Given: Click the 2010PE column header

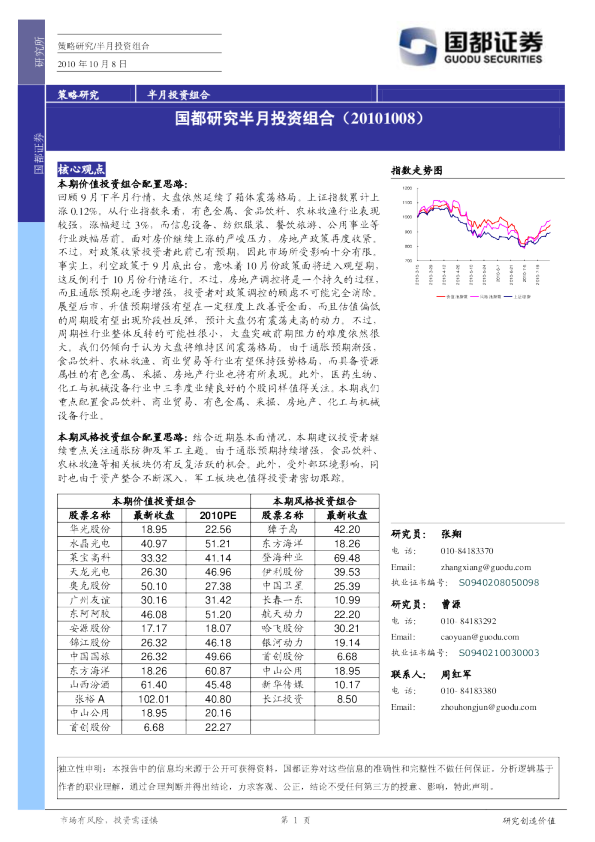Looking at the screenshot, I should pyautogui.click(x=217, y=515).
